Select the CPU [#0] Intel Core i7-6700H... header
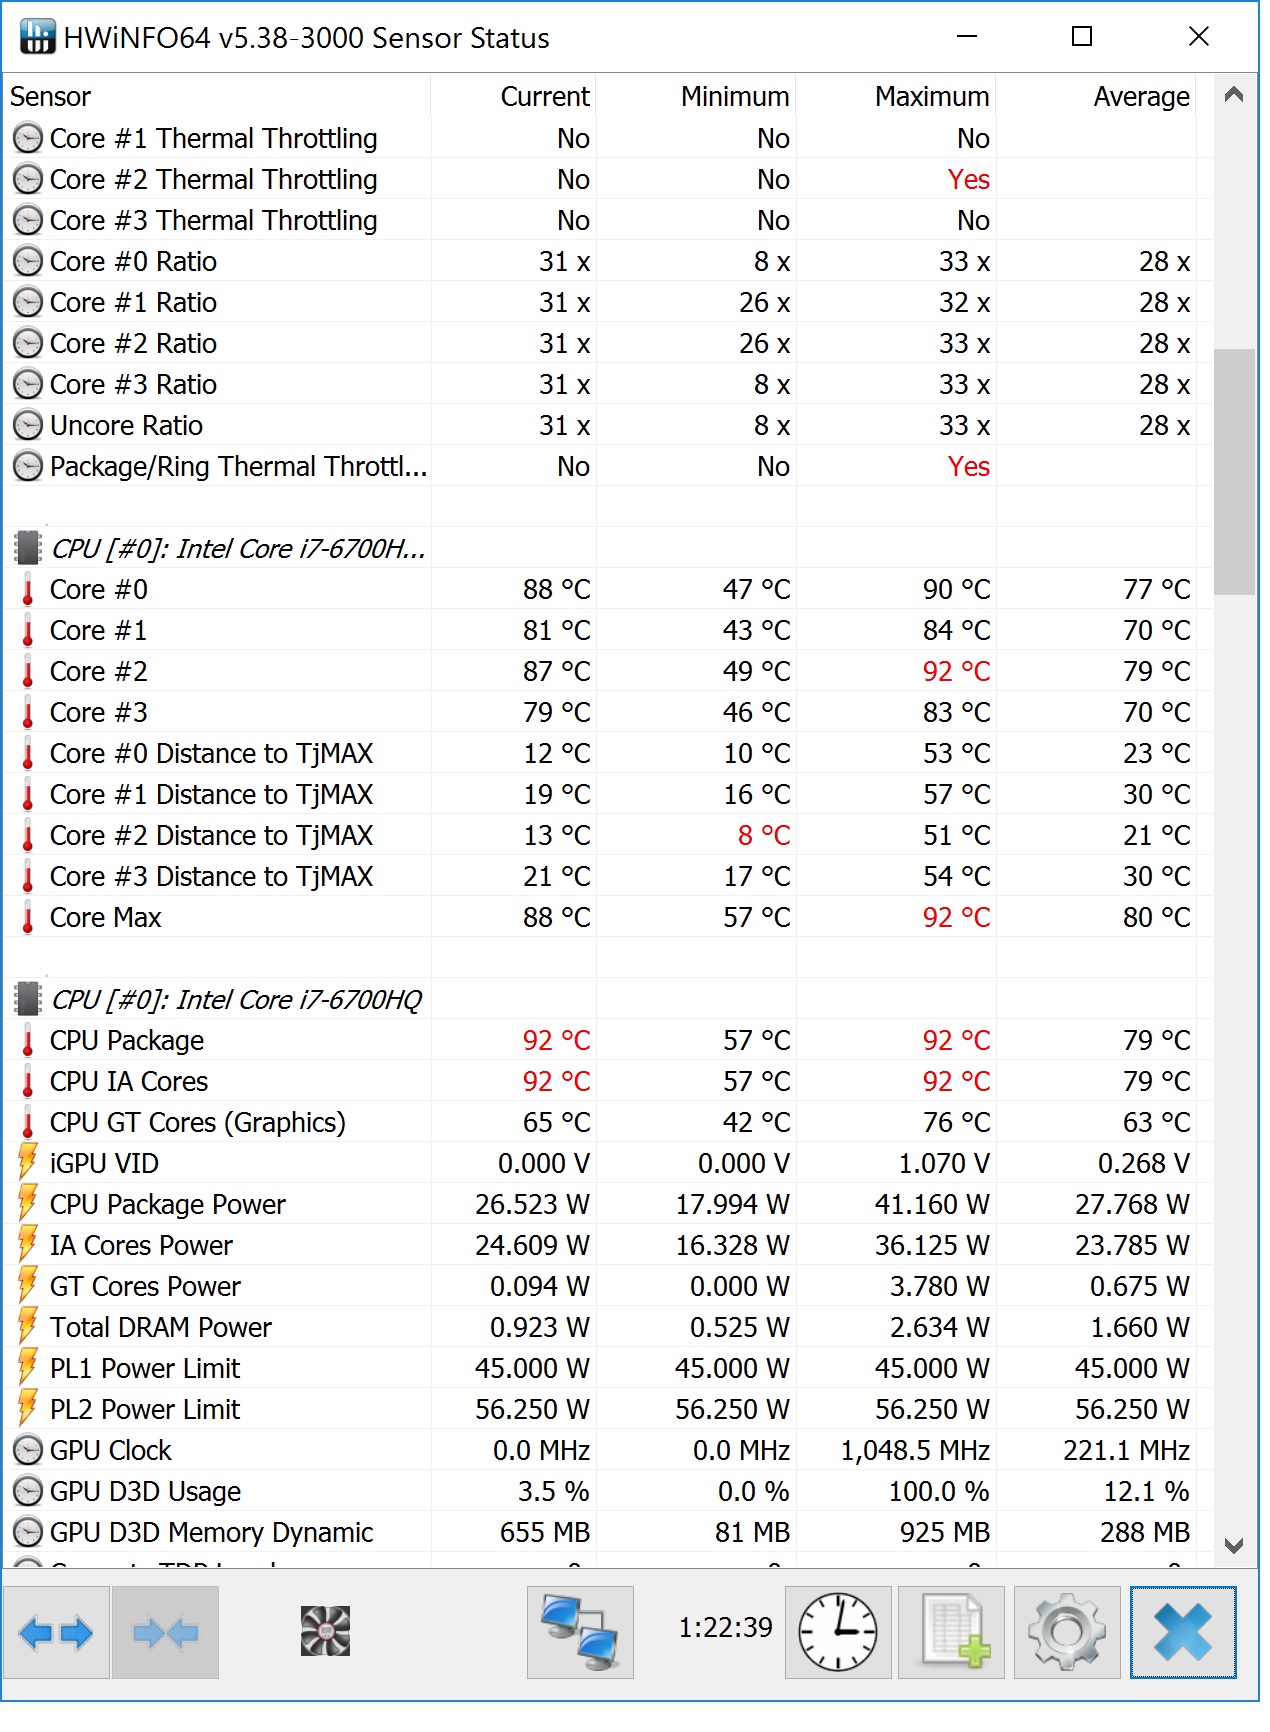 238,548
